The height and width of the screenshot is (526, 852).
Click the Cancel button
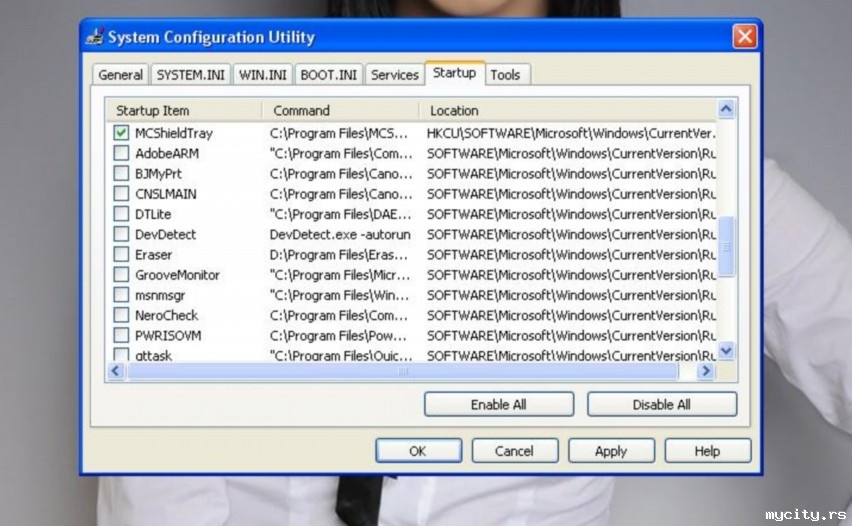[x=515, y=451]
